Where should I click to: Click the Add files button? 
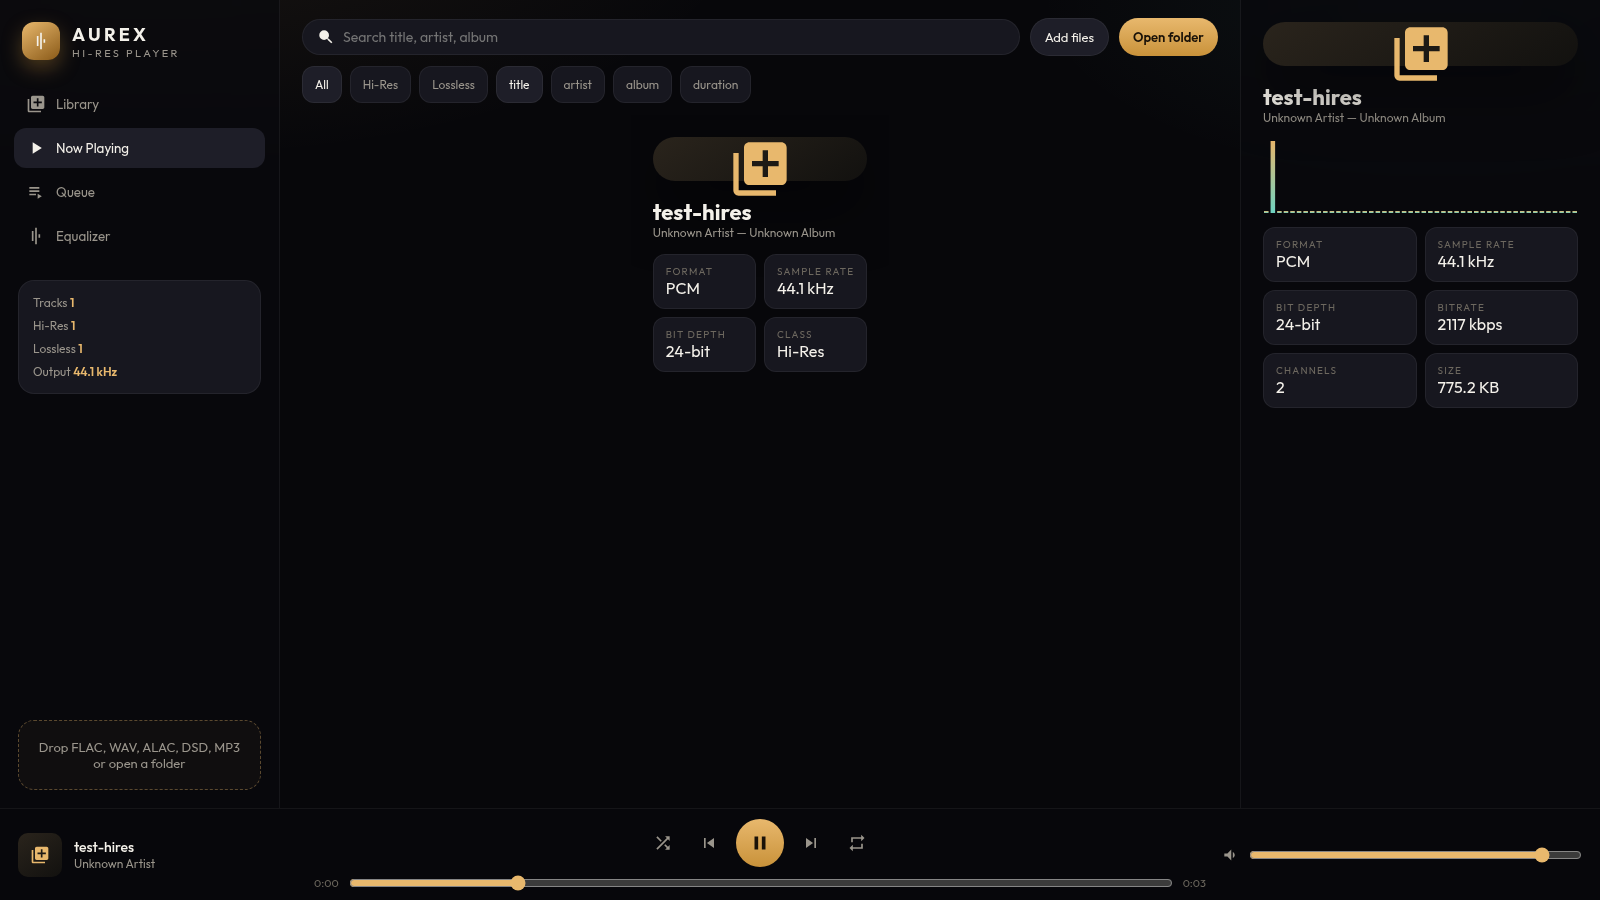[x=1069, y=37]
